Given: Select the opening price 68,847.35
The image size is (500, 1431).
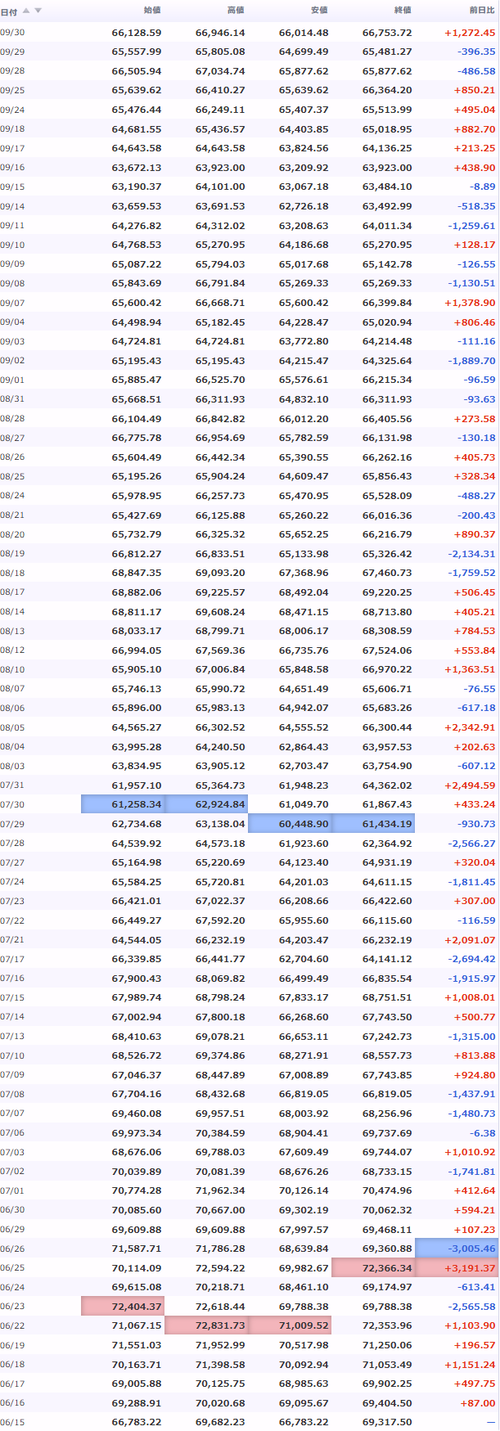Looking at the screenshot, I should (136, 572).
